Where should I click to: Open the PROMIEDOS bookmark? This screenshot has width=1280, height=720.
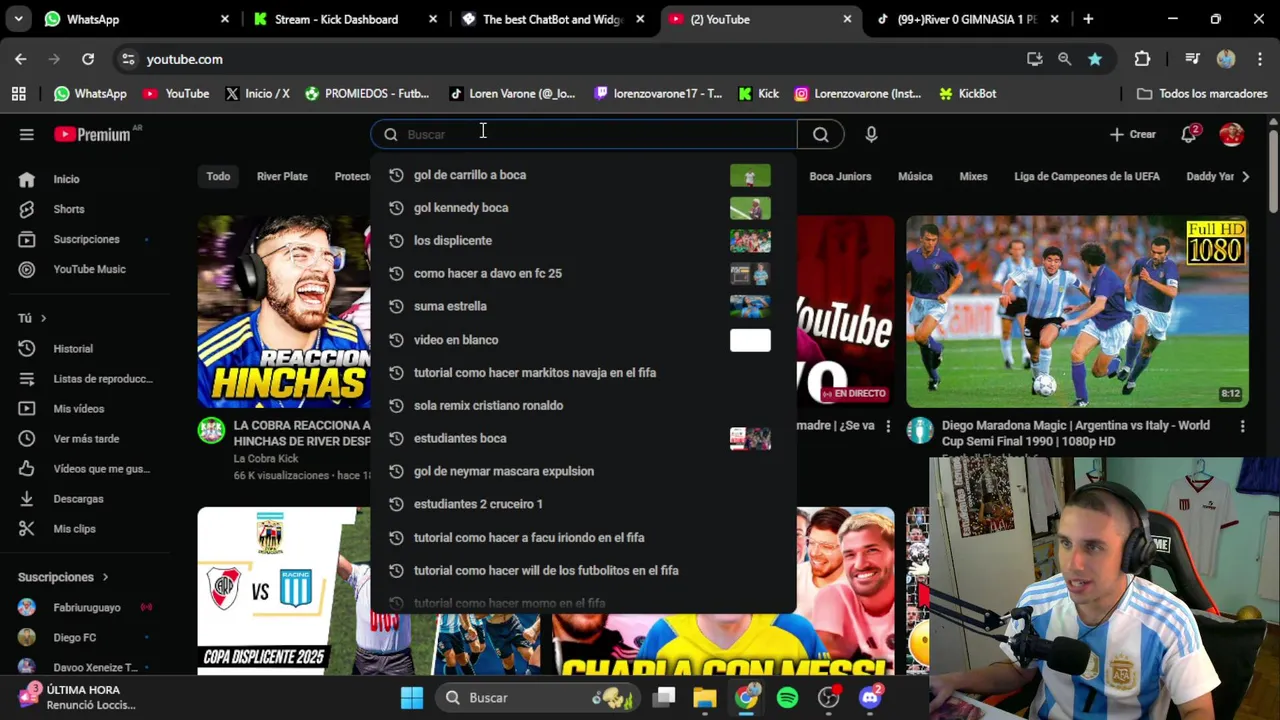(x=367, y=93)
